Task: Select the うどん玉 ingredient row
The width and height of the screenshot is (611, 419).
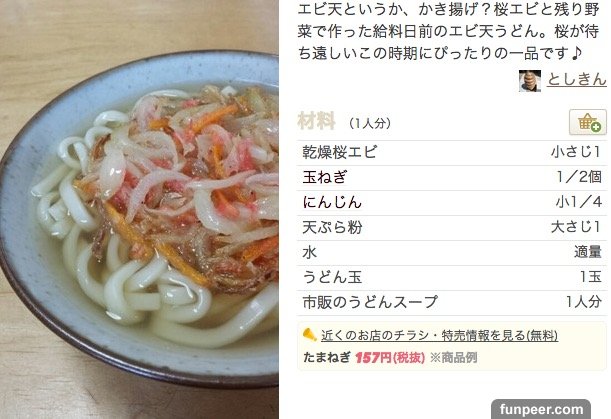Action: point(452,278)
